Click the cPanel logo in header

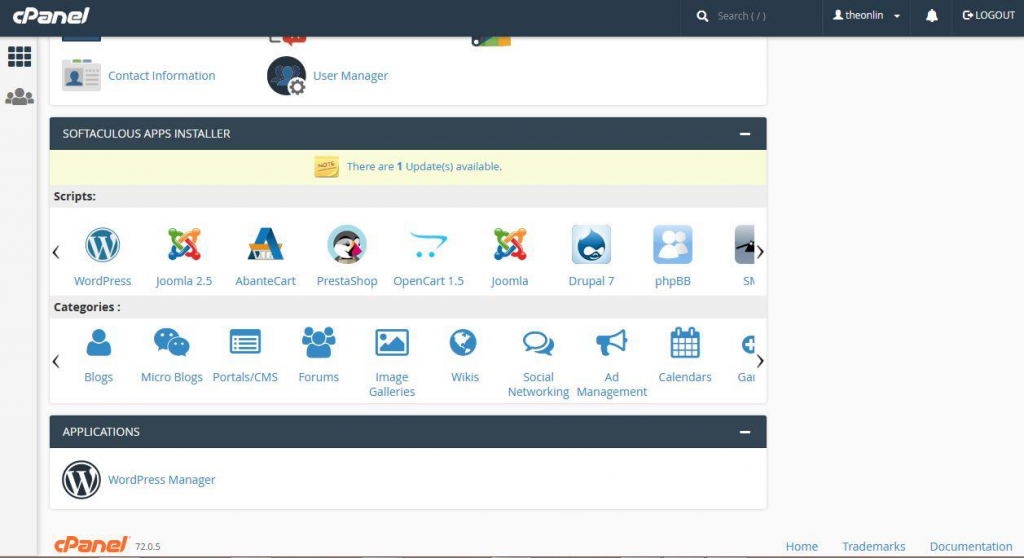[51, 15]
